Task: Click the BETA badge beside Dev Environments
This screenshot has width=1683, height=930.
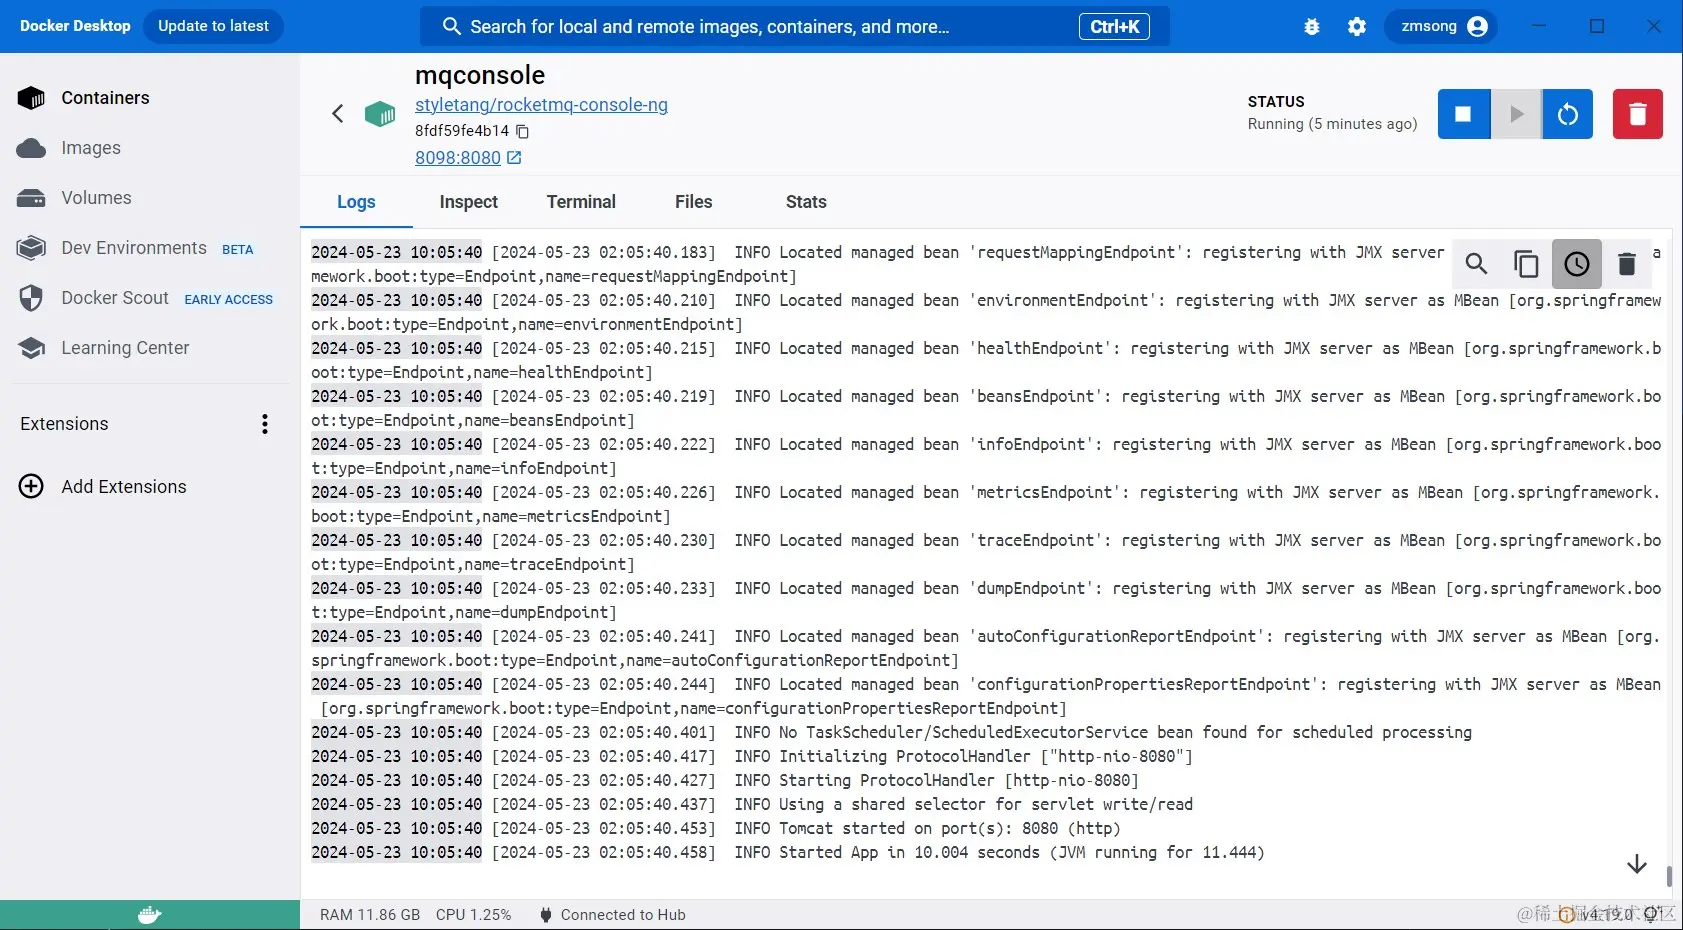Action: tap(238, 250)
